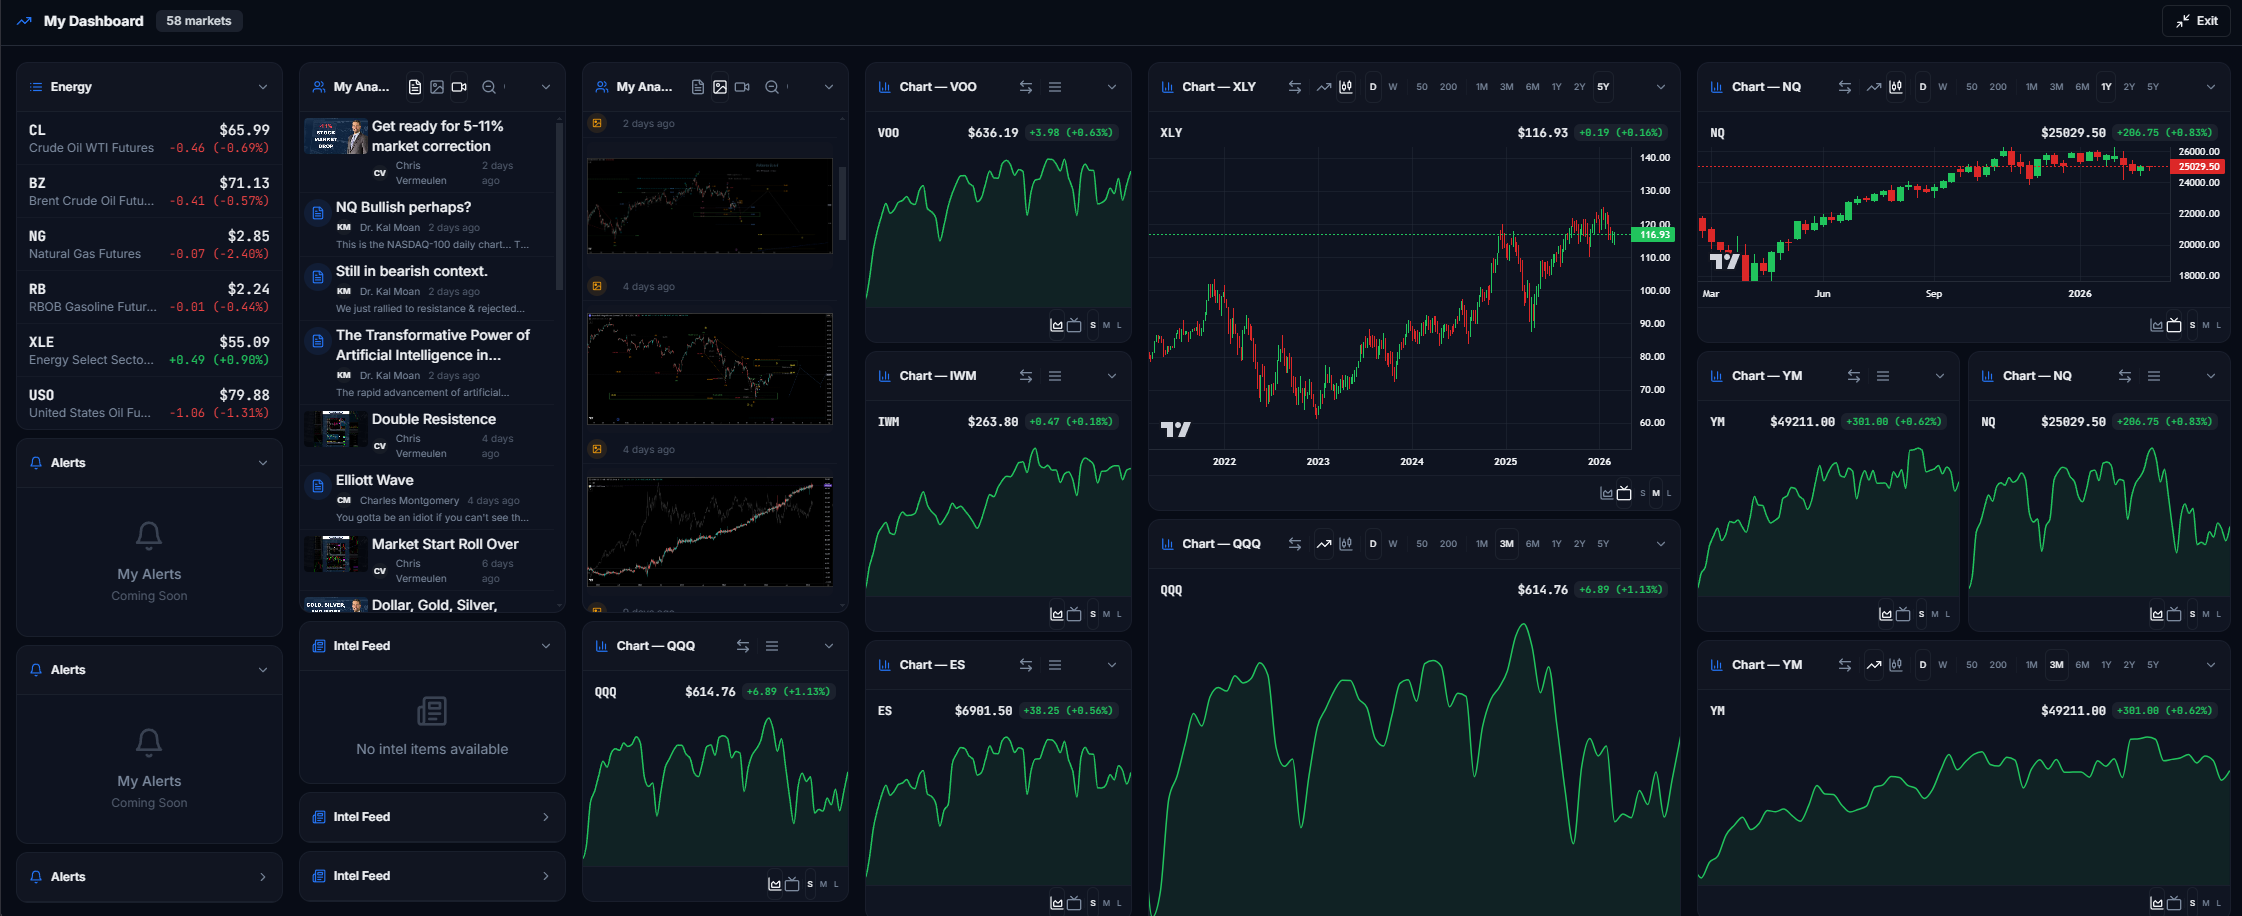Select the NG Natural Gas Futures row
2242x916 pixels.
coord(149,244)
